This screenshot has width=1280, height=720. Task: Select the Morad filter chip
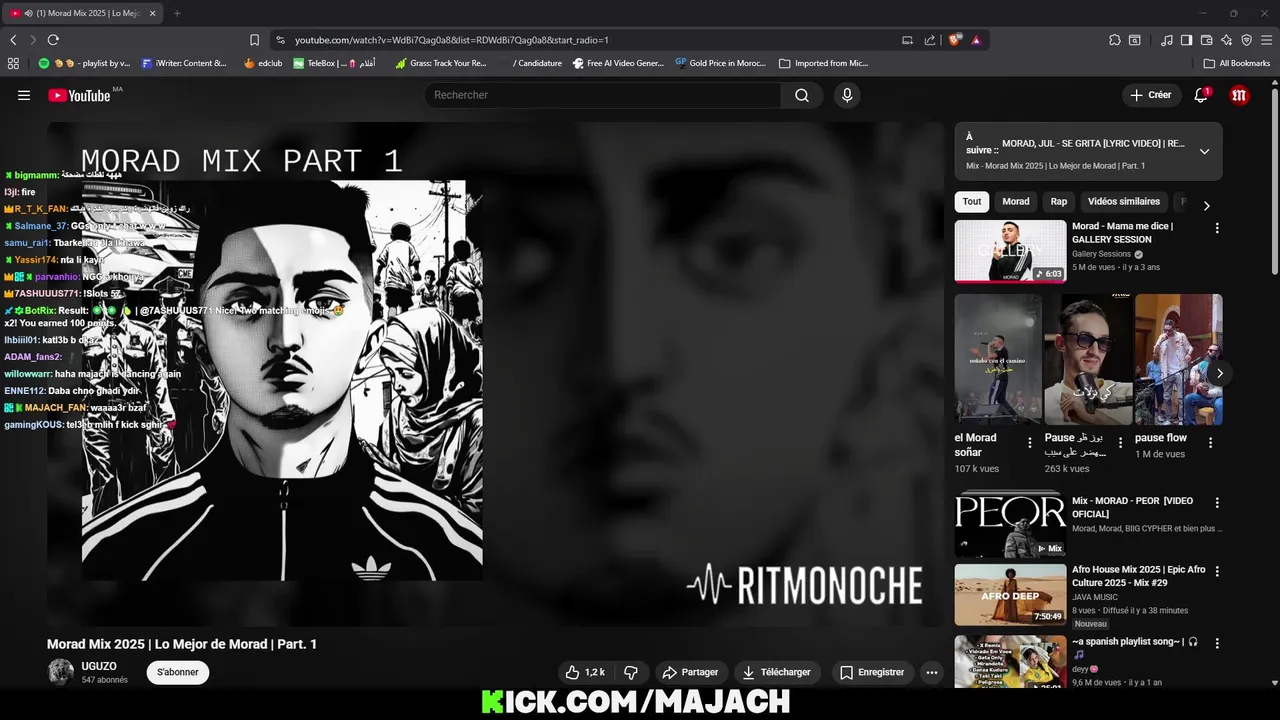point(1015,202)
